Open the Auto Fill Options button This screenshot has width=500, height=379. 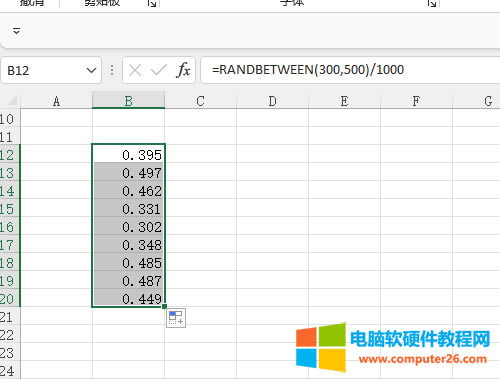(176, 318)
